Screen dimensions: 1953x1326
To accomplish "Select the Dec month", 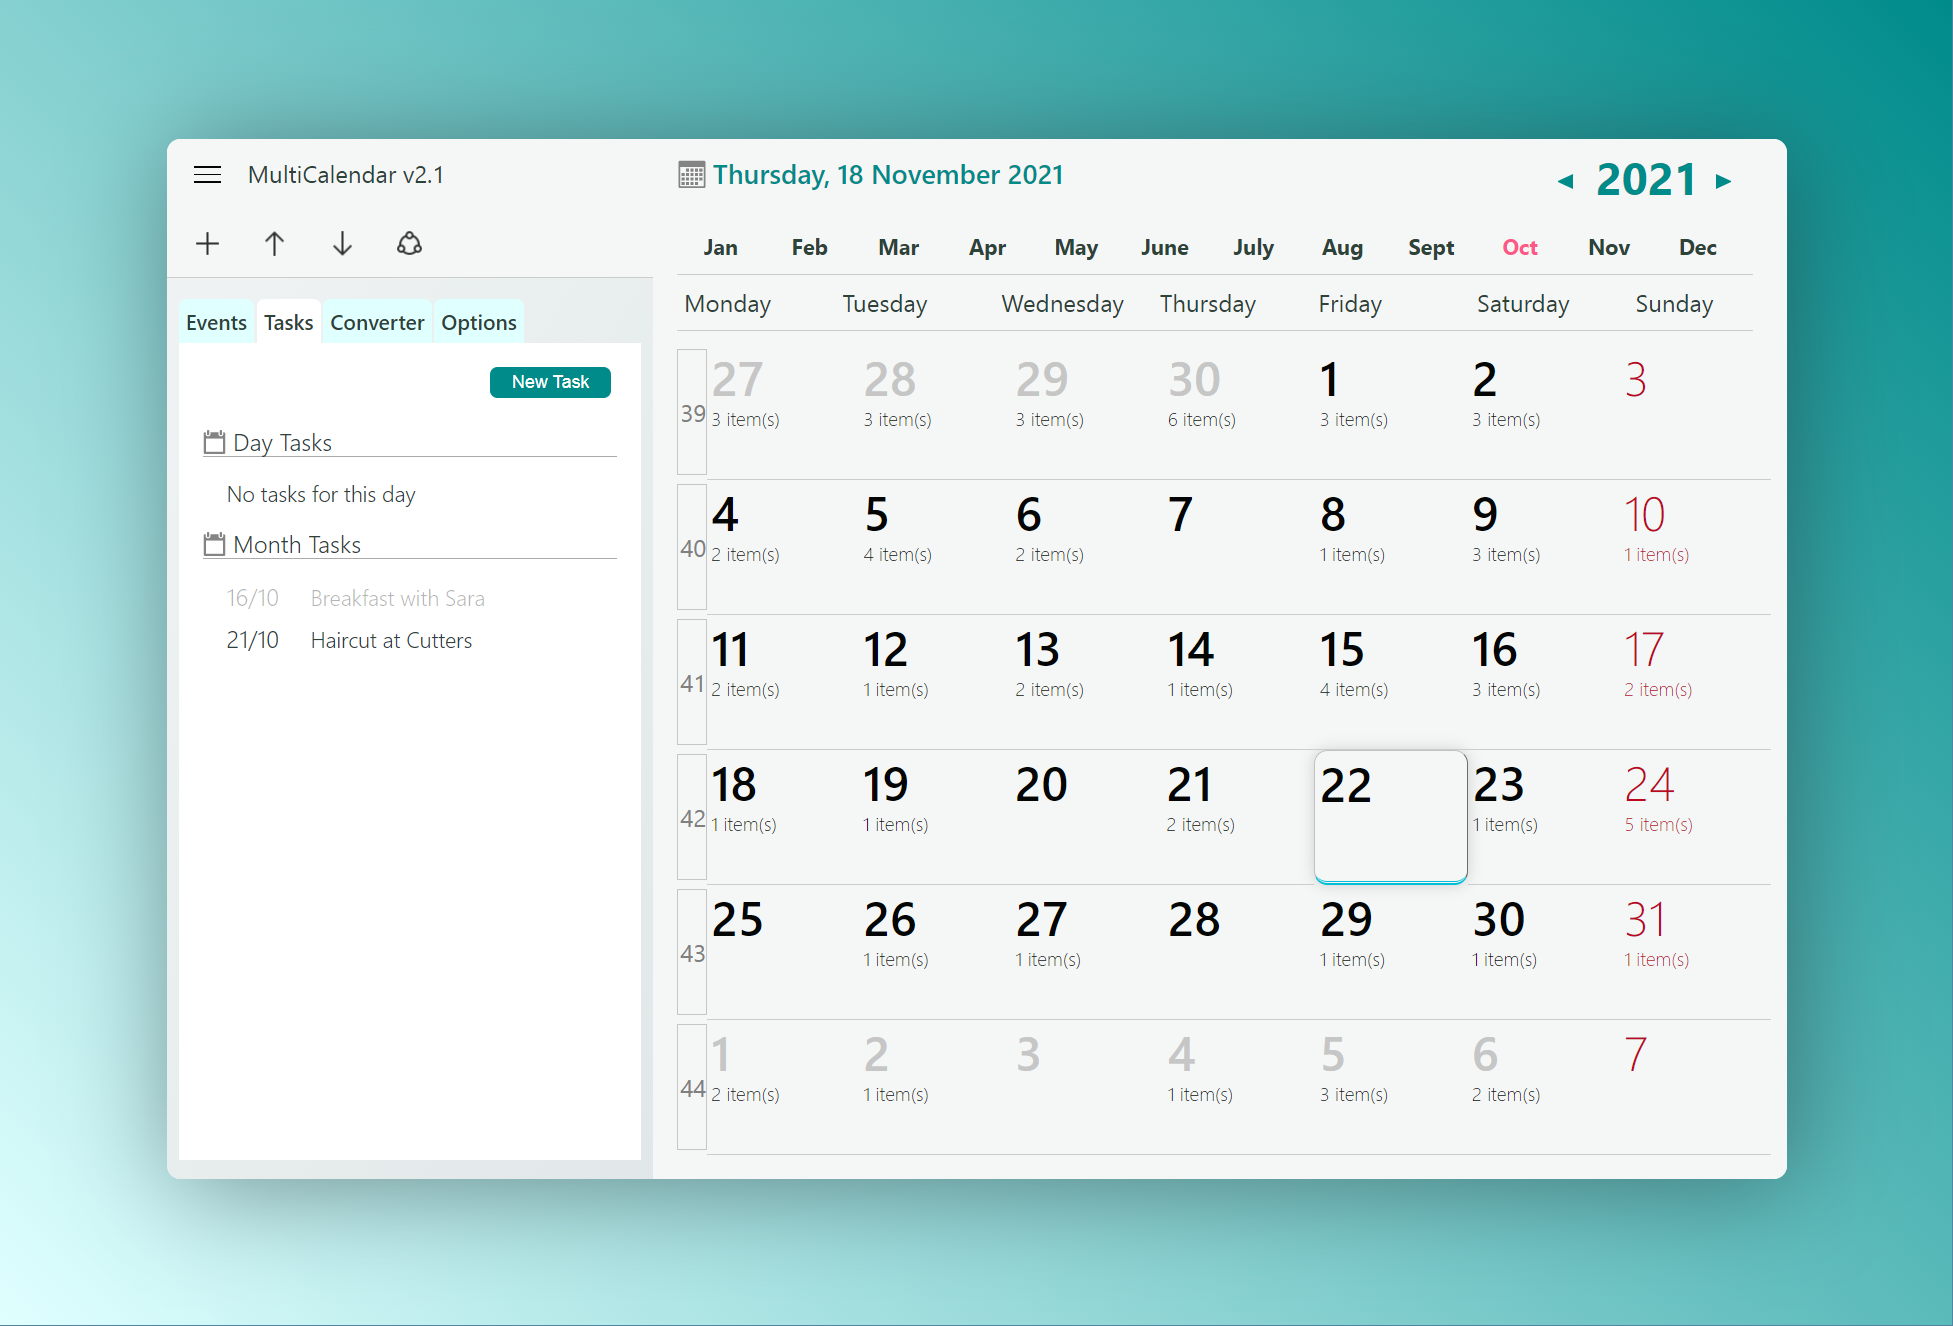I will pyautogui.click(x=1698, y=247).
